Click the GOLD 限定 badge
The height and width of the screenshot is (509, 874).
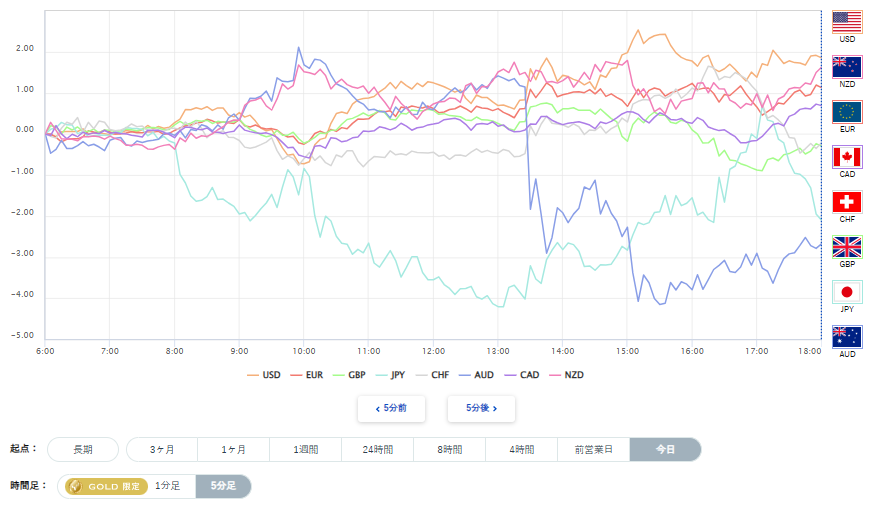coord(106,486)
